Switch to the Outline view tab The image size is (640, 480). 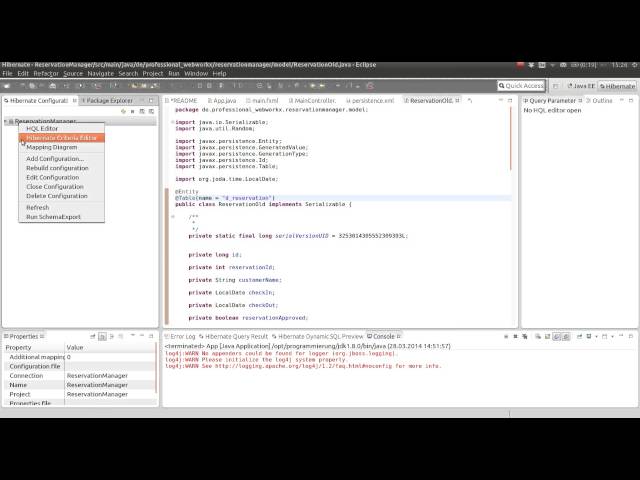point(599,100)
